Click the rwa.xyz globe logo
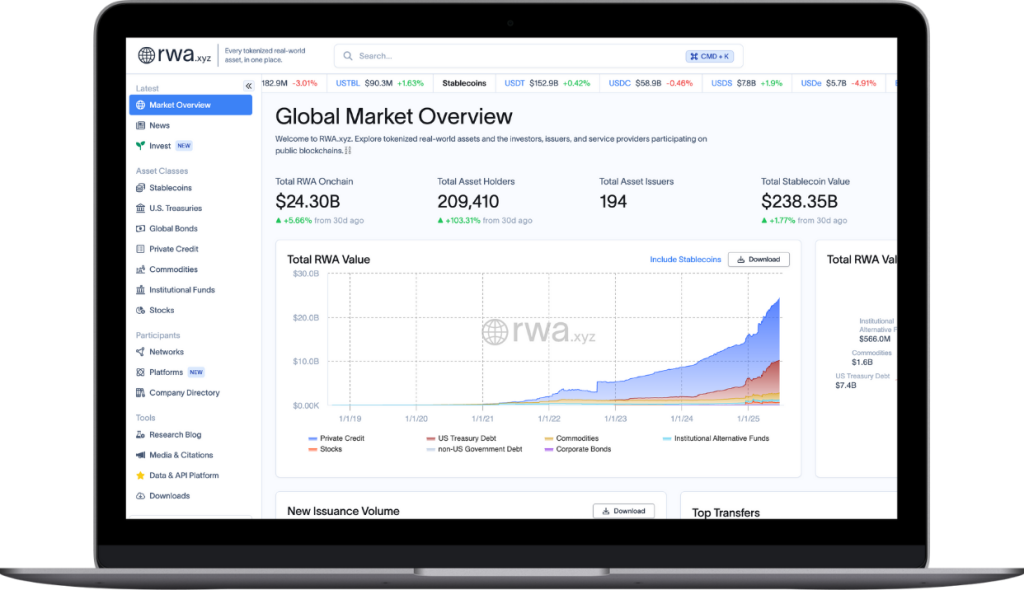 pyautogui.click(x=146, y=56)
